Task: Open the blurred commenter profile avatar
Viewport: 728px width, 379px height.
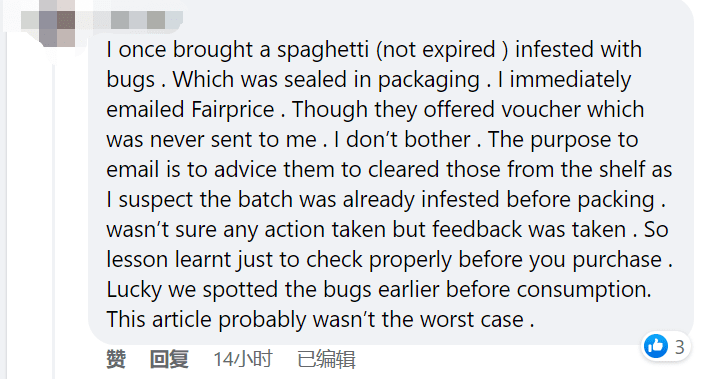Action: pos(57,23)
